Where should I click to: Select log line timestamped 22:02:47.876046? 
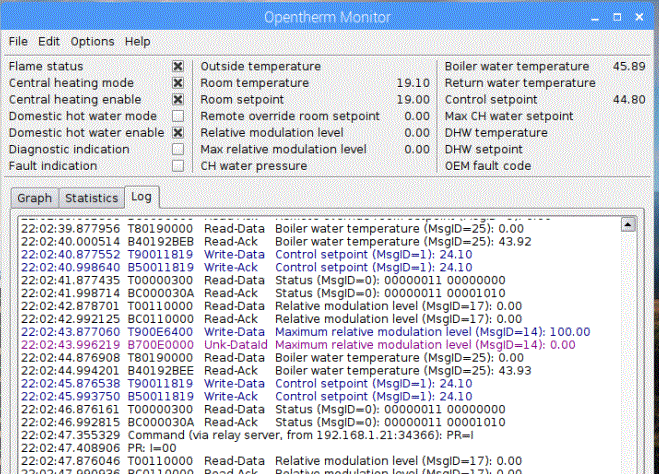click(x=272, y=461)
